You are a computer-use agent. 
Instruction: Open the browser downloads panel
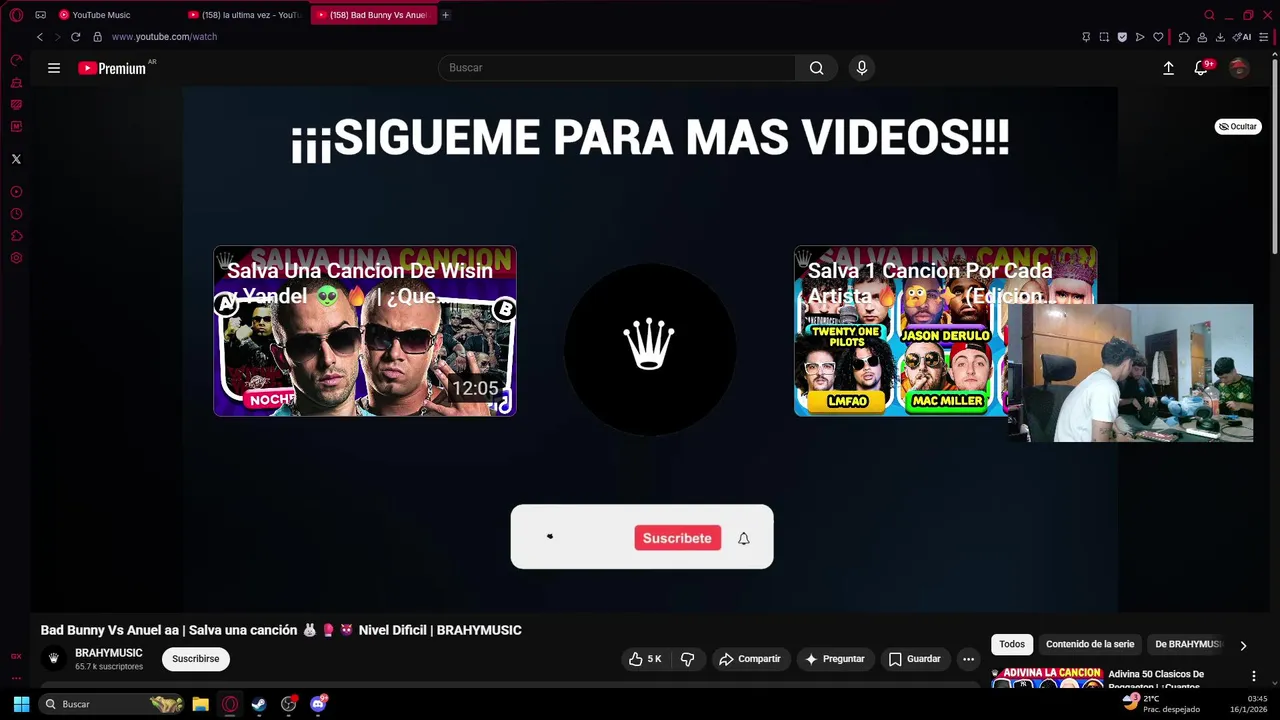coord(1220,37)
